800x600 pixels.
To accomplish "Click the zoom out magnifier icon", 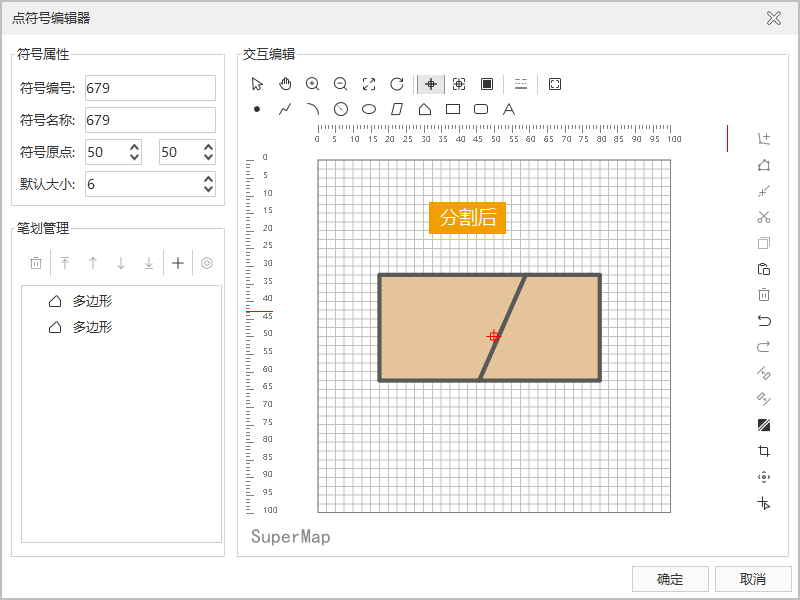I will click(x=341, y=84).
